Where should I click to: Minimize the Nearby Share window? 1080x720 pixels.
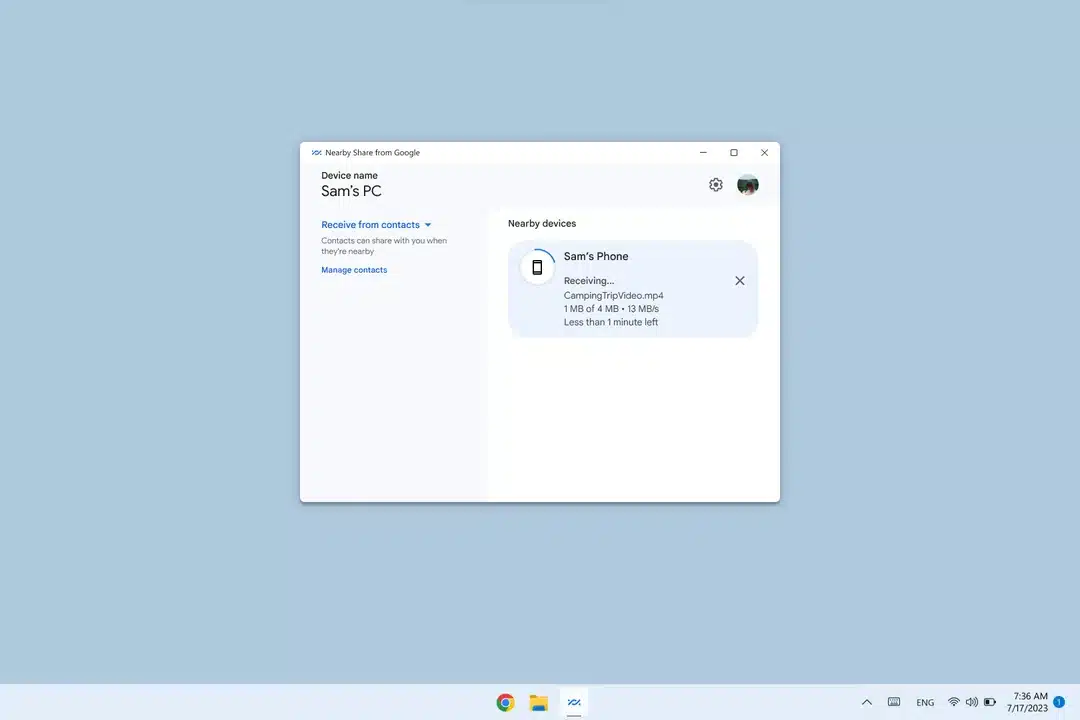(x=703, y=153)
